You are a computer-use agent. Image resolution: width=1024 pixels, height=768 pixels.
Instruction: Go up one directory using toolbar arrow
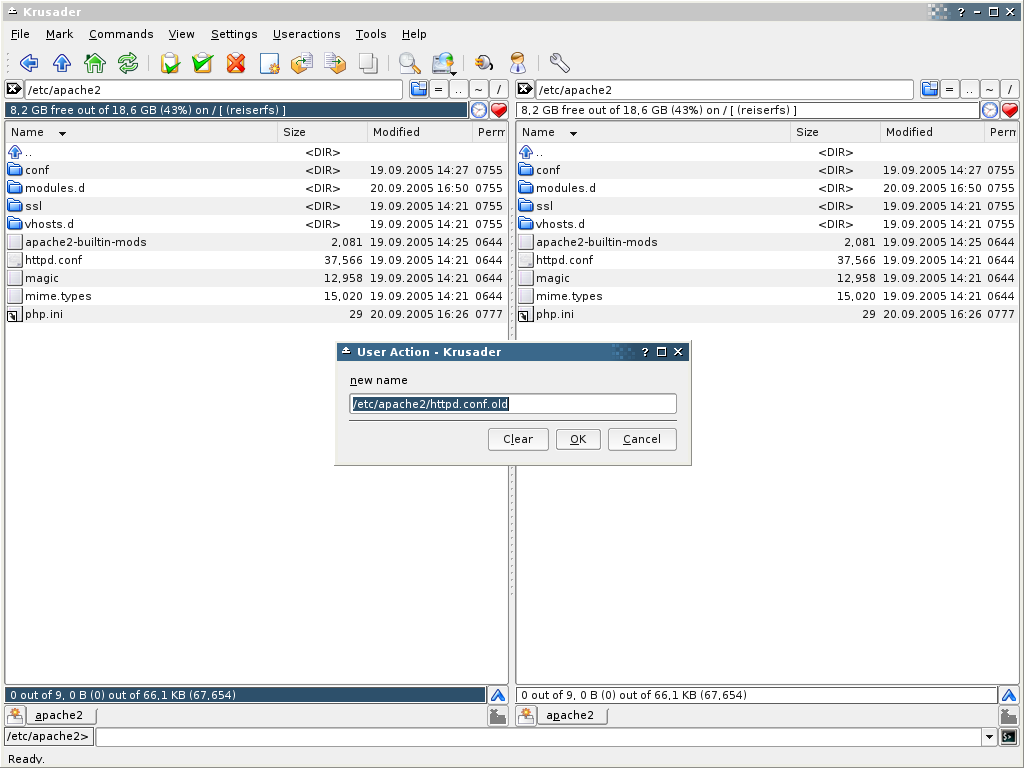point(62,63)
